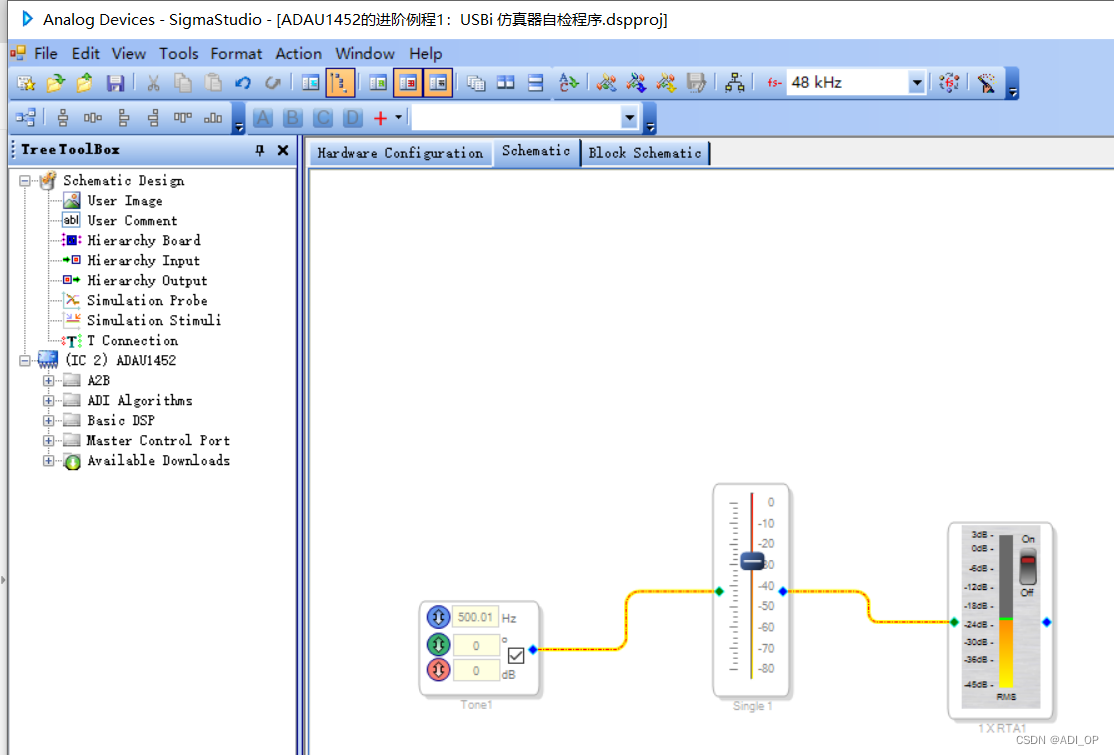
Task: Click the Tone1 dB gain field
Action: click(x=475, y=670)
